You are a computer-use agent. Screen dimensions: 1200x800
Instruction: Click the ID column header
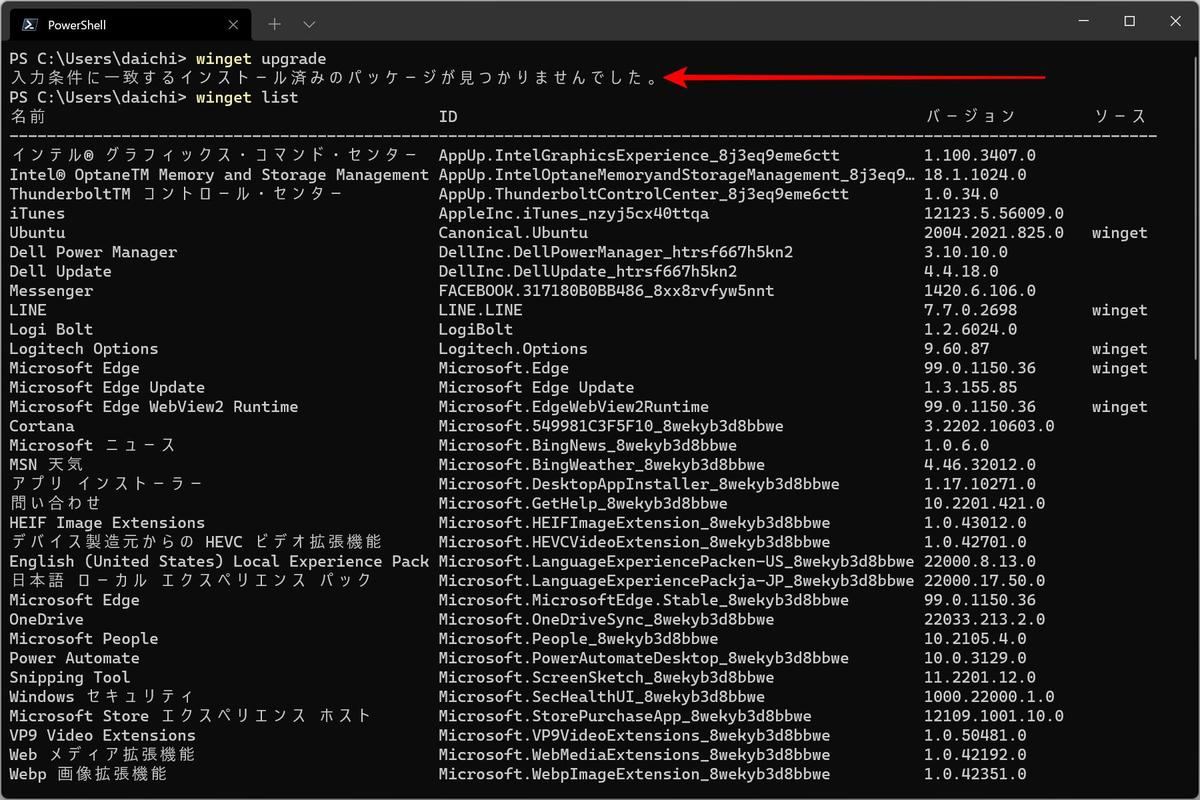(x=448, y=117)
